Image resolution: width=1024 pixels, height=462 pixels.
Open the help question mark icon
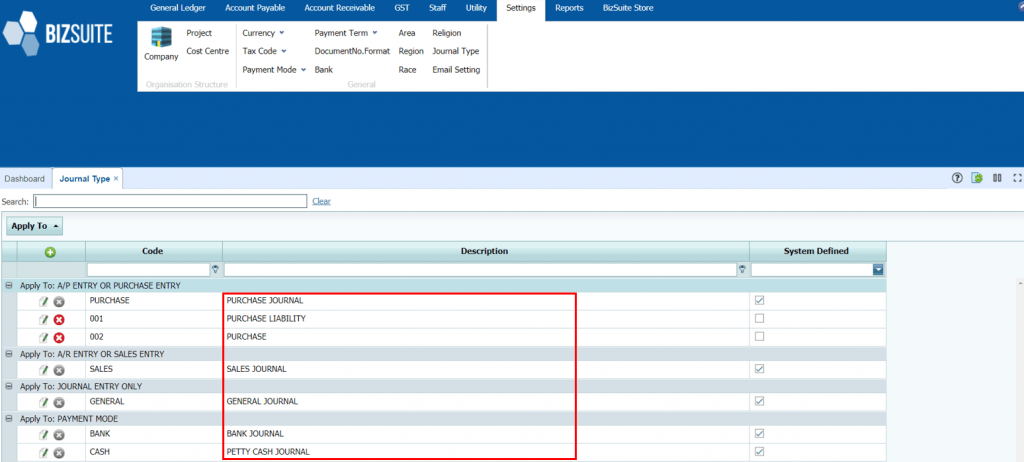click(957, 178)
